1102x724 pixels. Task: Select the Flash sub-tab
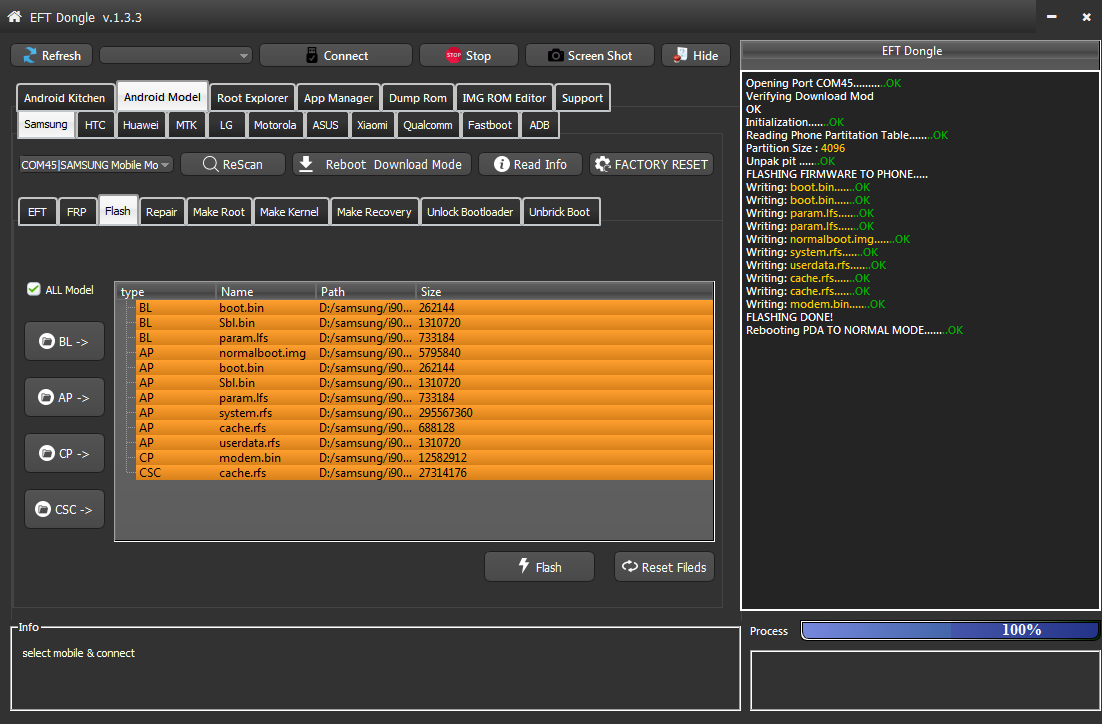click(117, 211)
